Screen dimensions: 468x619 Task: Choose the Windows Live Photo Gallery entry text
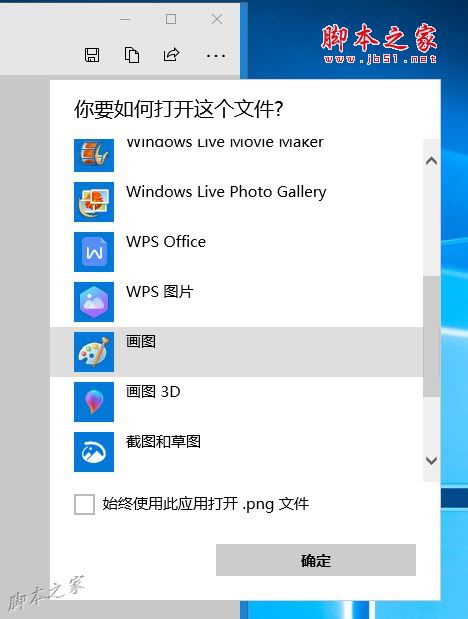pos(226,192)
